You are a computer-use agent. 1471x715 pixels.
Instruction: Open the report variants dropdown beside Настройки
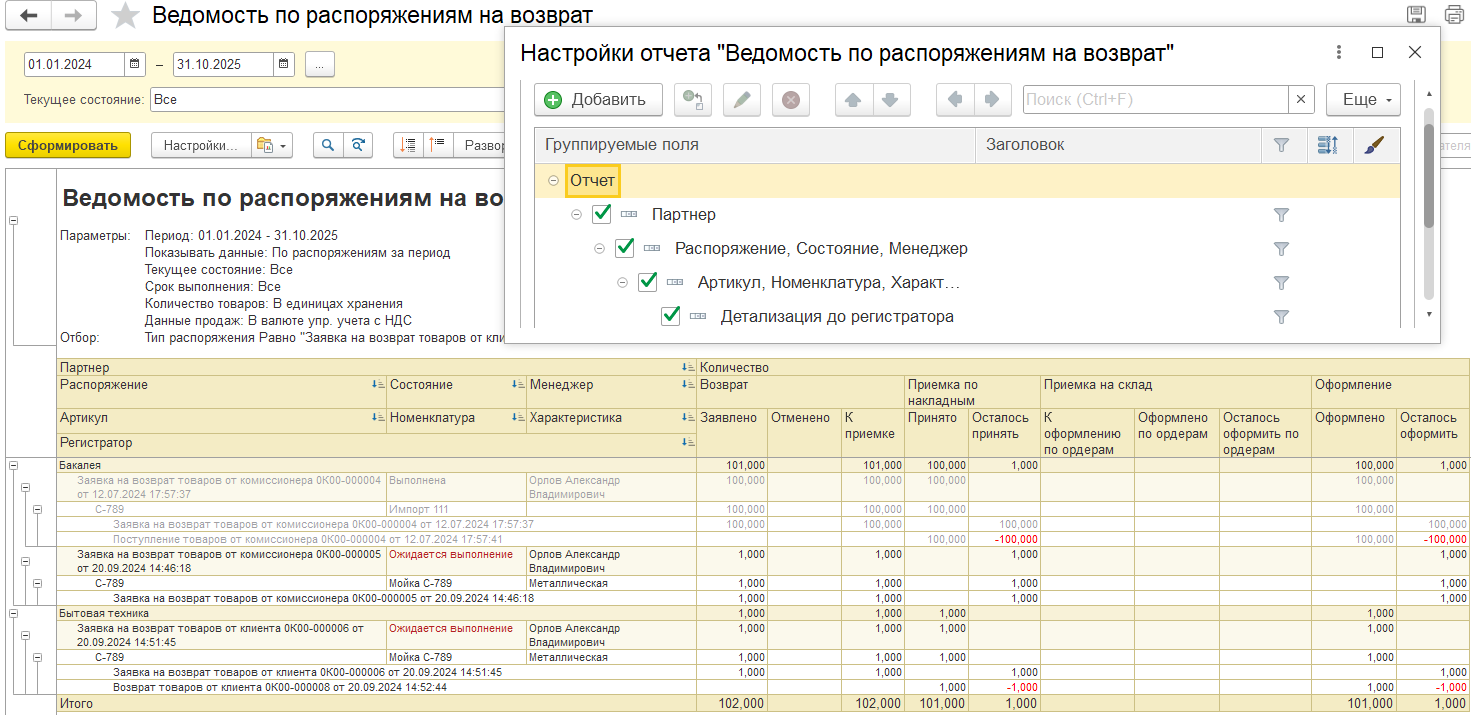tap(271, 145)
